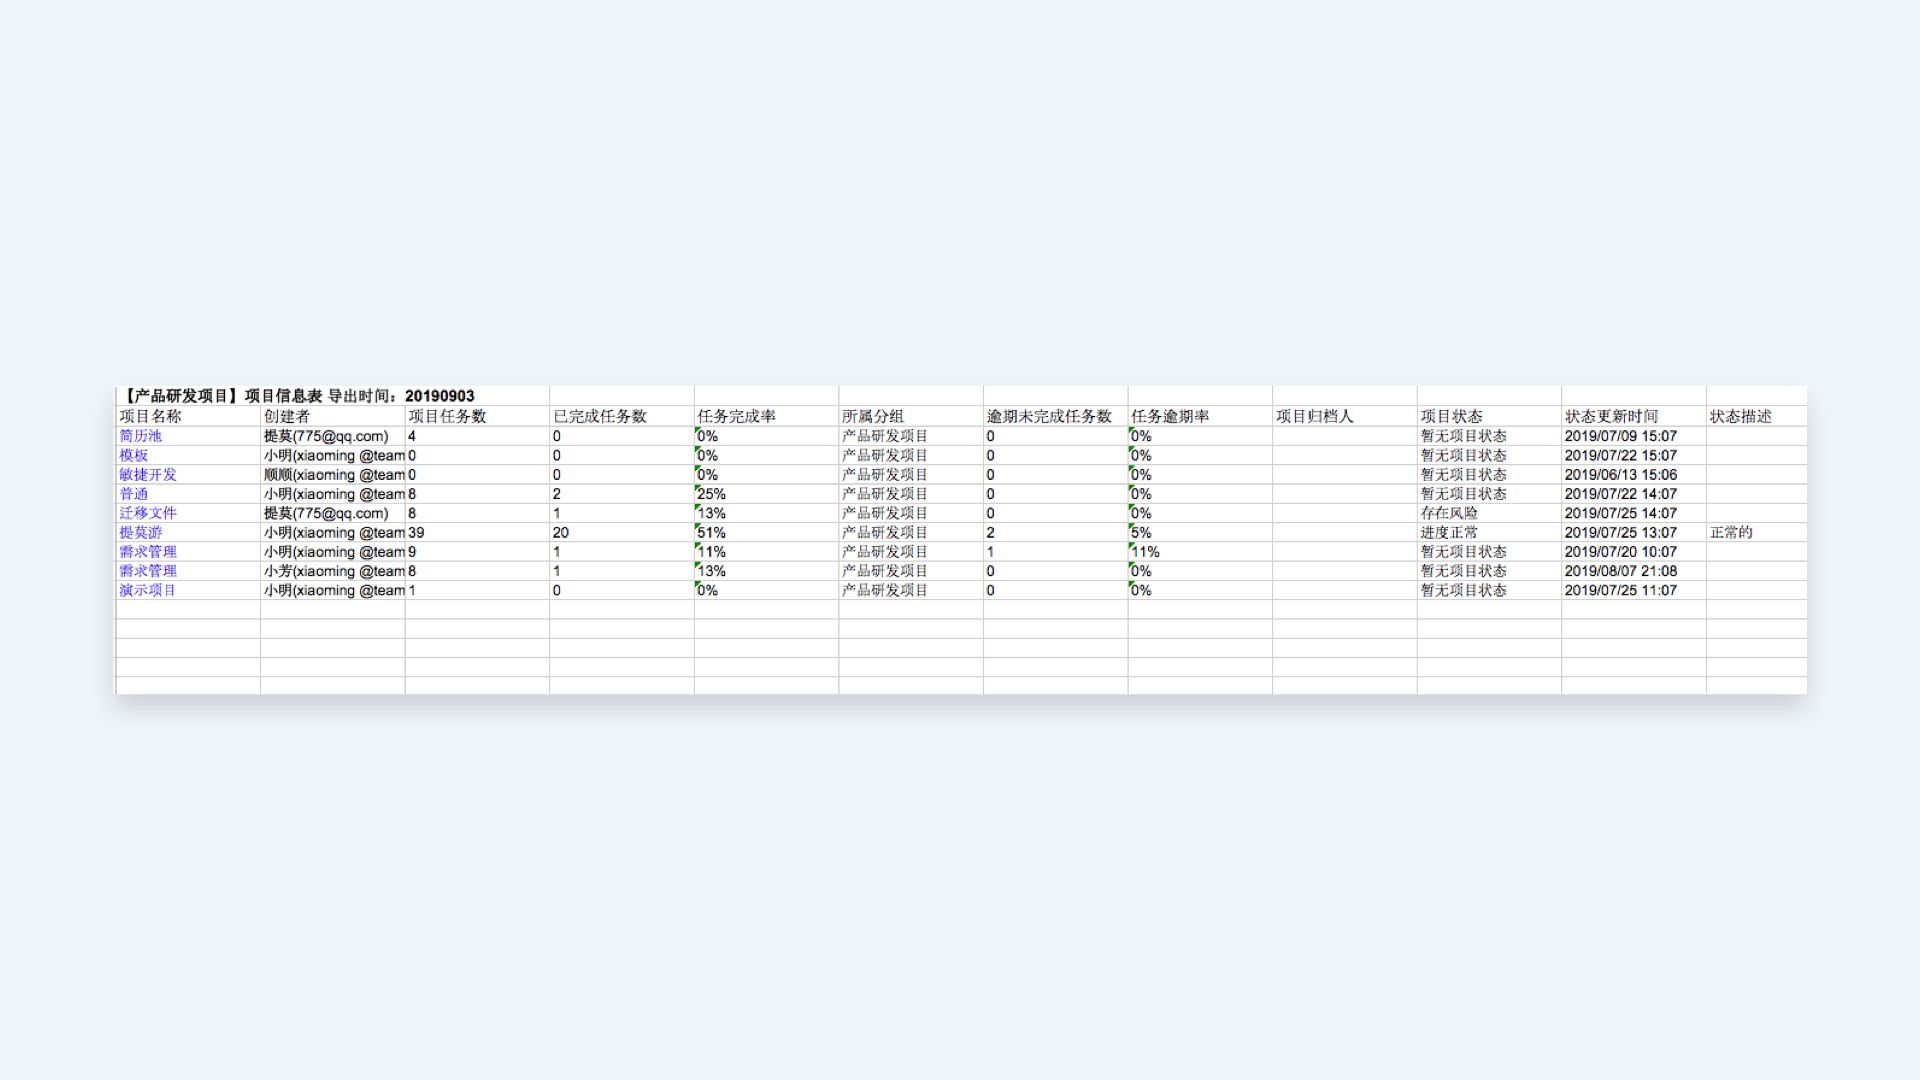Viewport: 1920px width, 1080px height.
Task: Select 产品研发项目 group cell in 普通 row
Action: click(911, 494)
